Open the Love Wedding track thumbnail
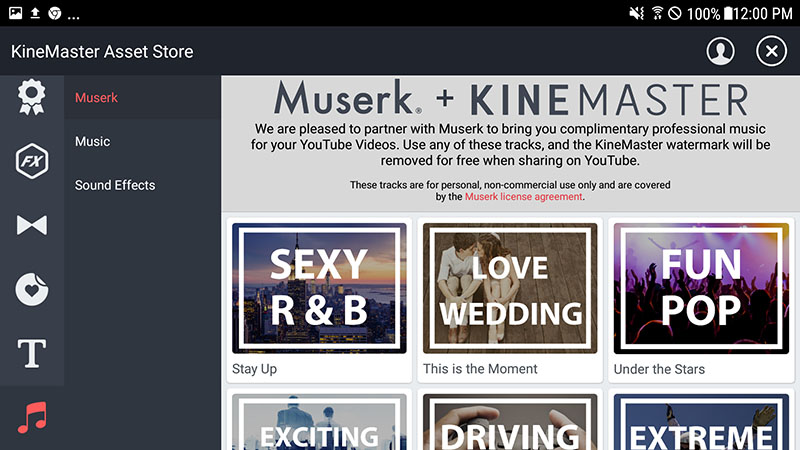The height and width of the screenshot is (450, 800). point(510,288)
